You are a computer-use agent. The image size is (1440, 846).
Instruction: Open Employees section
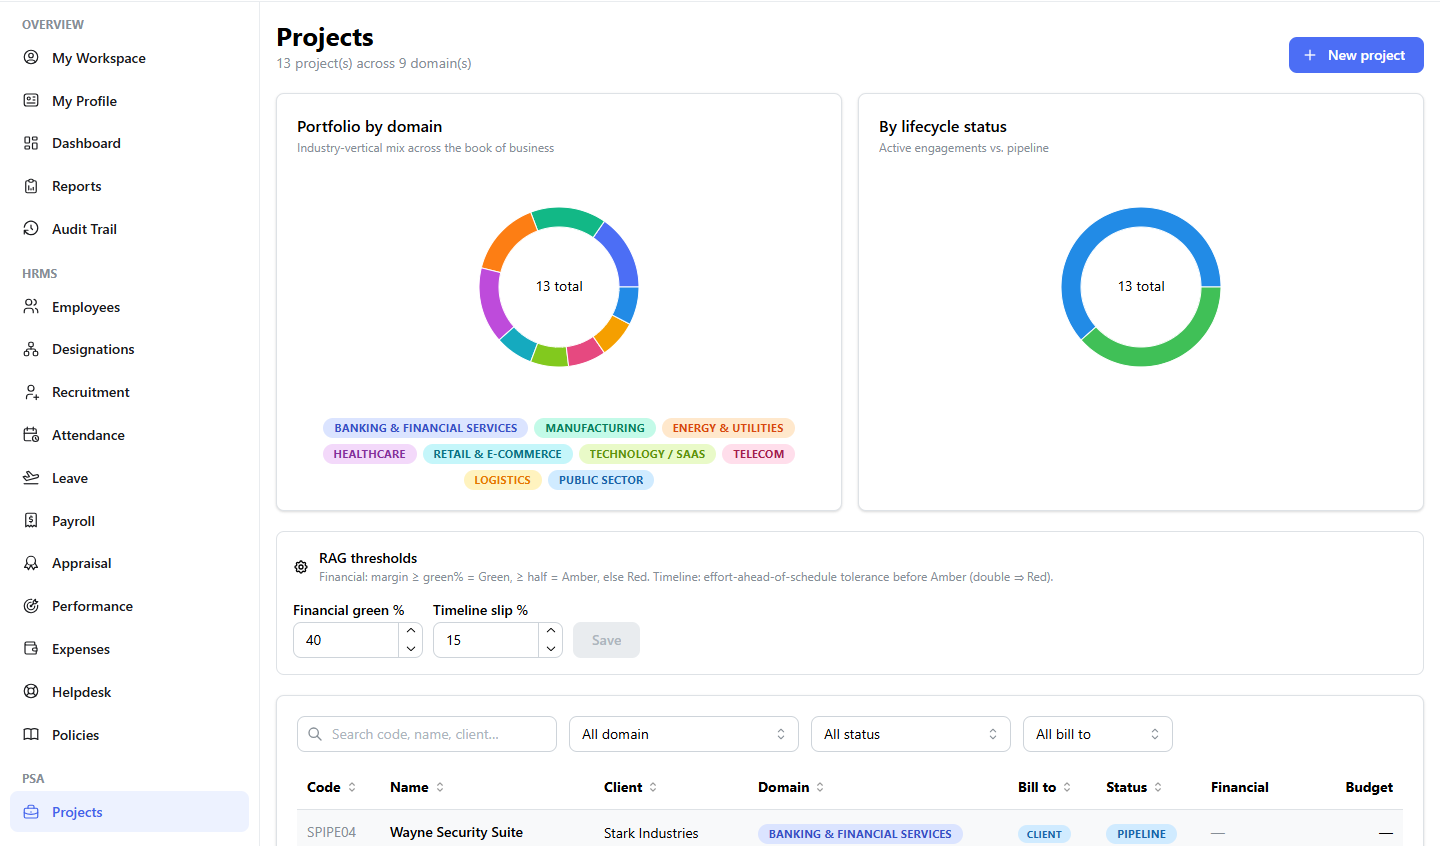click(x=129, y=307)
